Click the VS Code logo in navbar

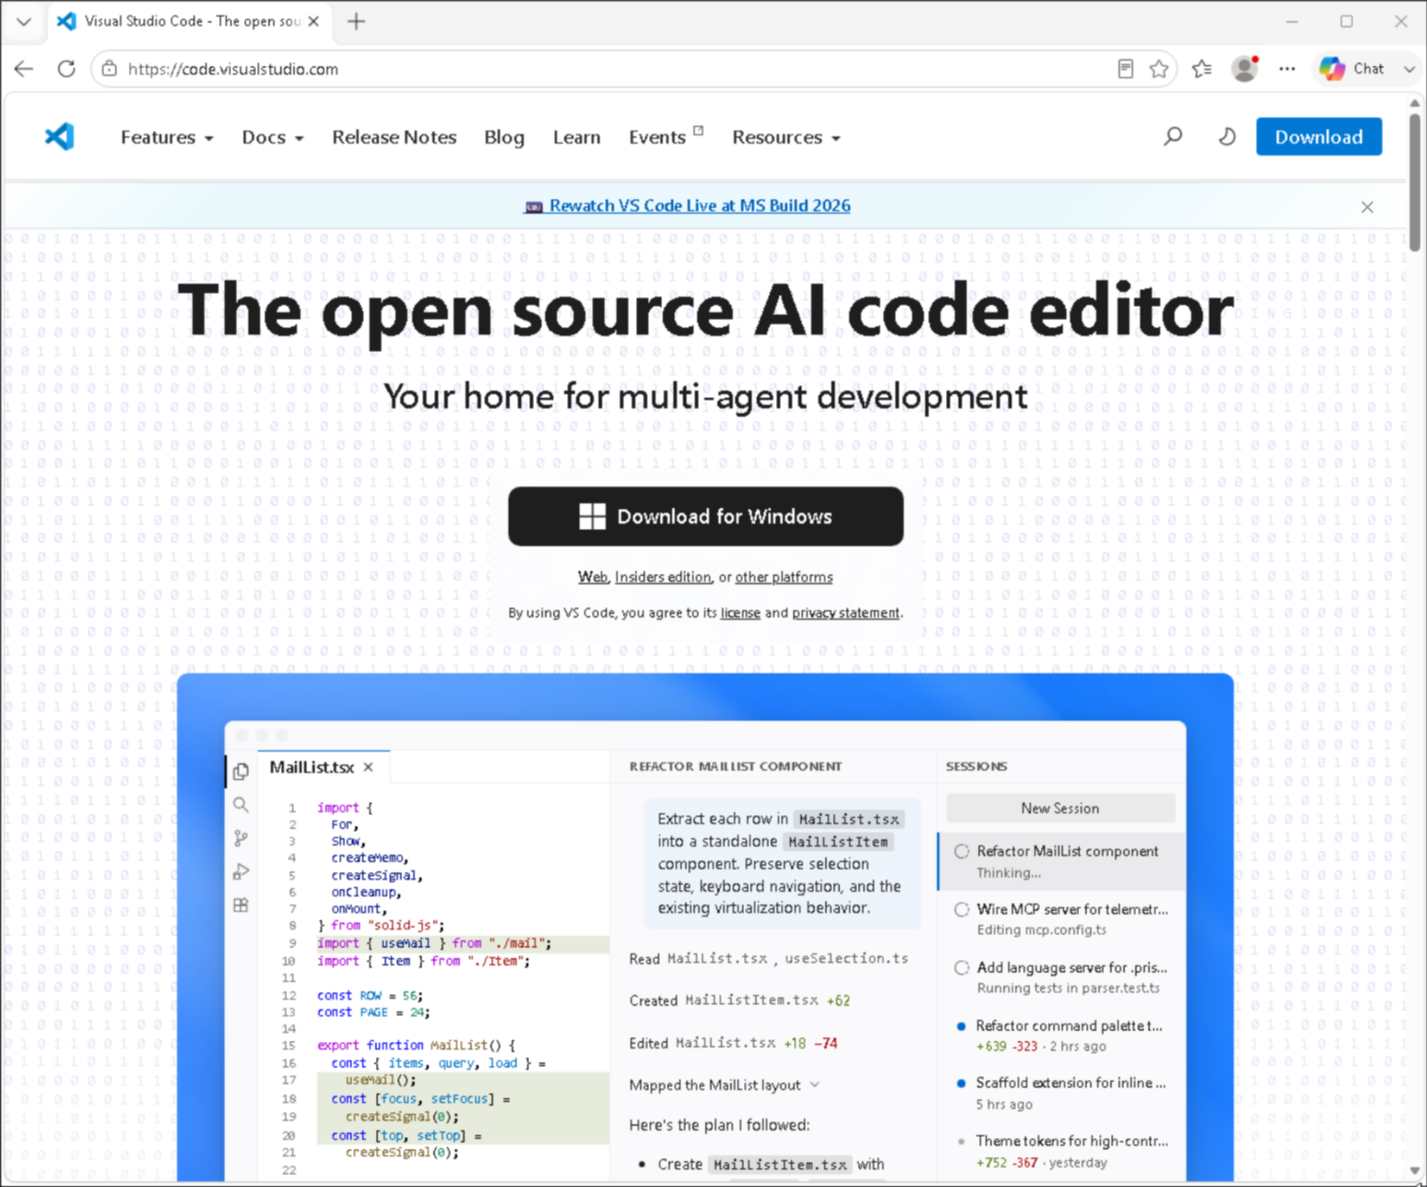coord(59,136)
